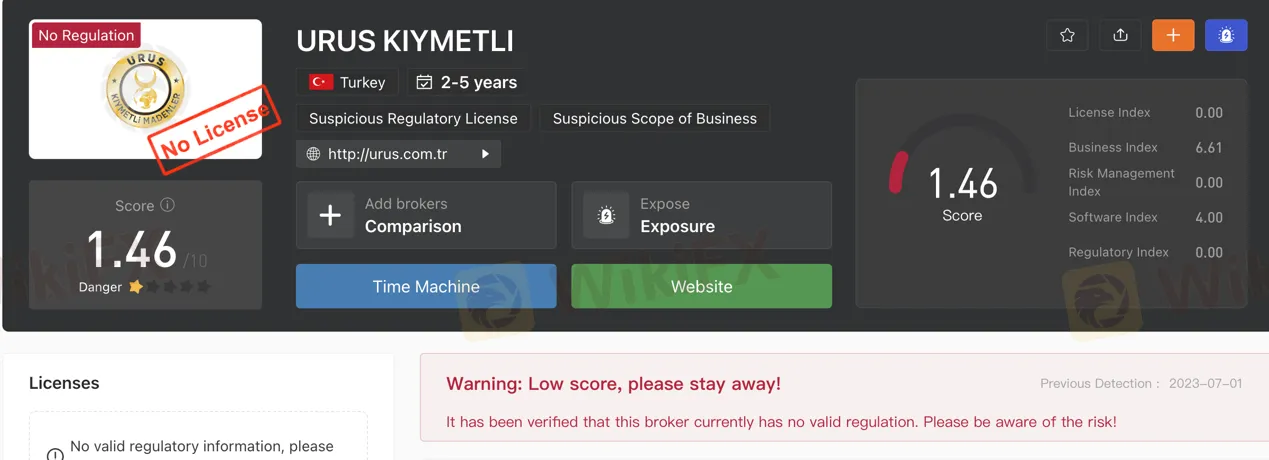Click the Turkey flag icon
Screen dimensions: 1269x460
coord(321,82)
